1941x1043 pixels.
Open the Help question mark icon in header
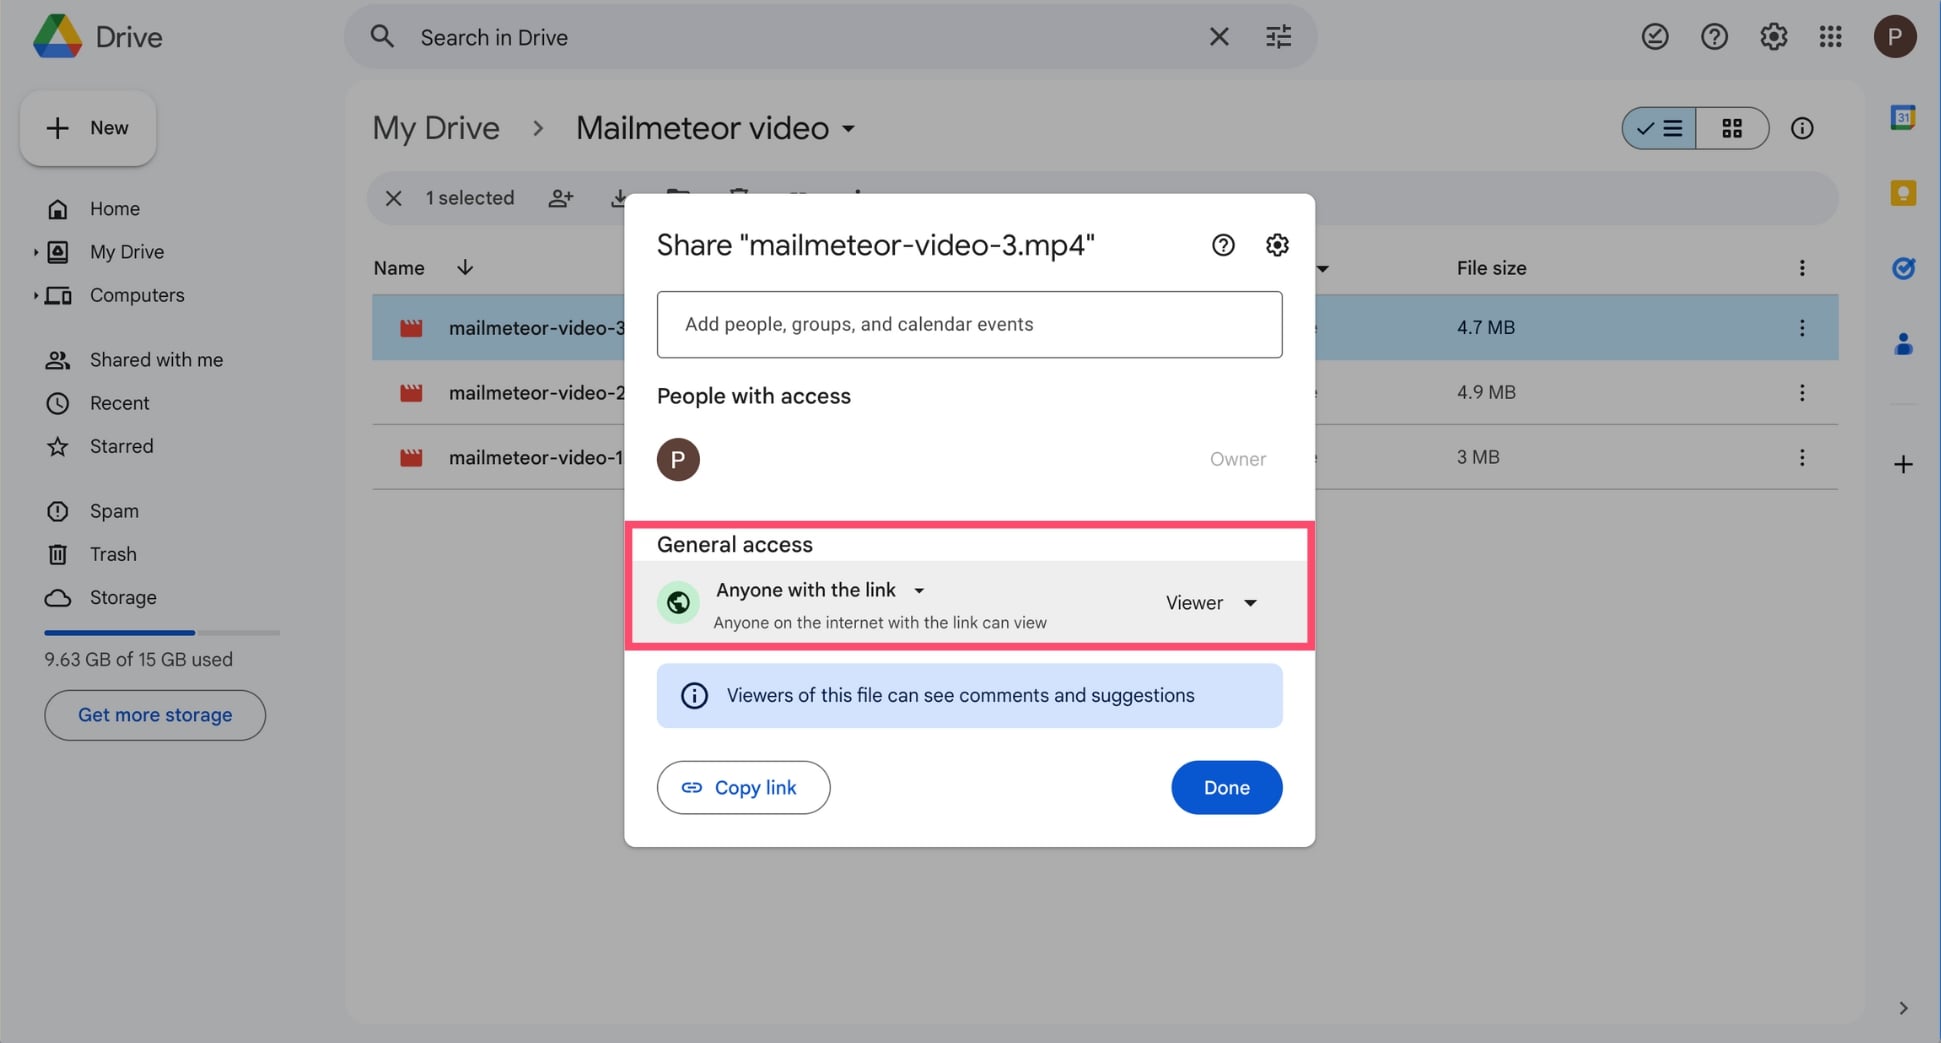(x=1714, y=37)
